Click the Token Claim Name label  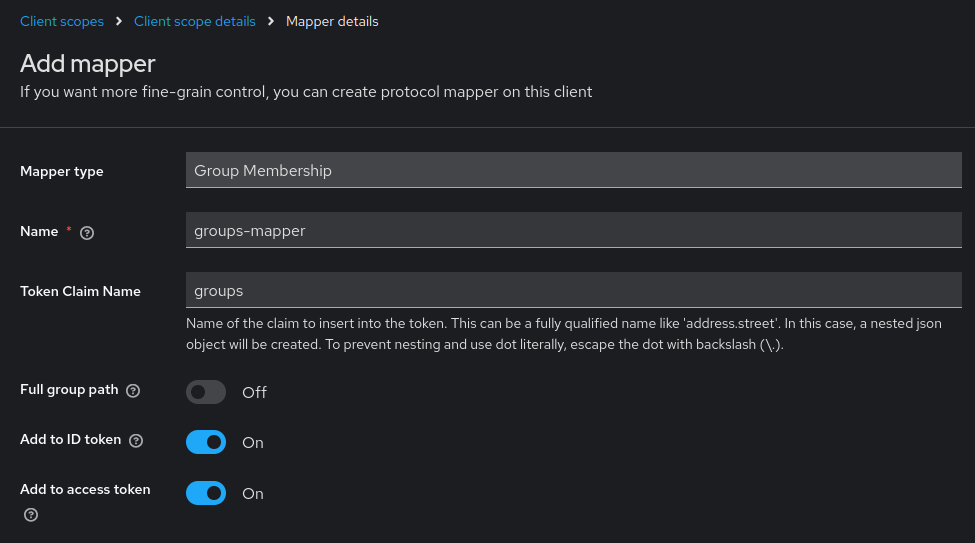[80, 291]
